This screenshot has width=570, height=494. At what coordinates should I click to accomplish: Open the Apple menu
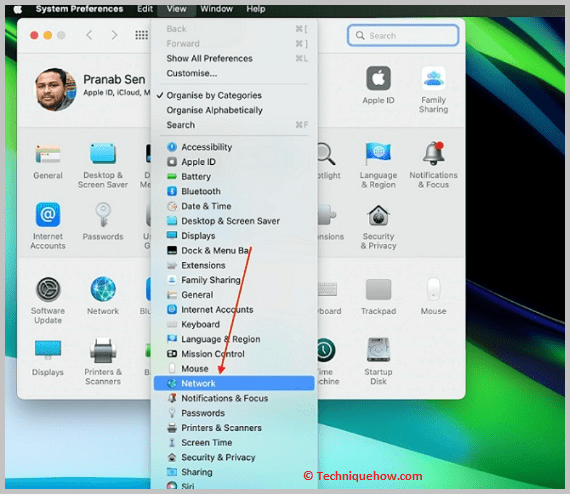(17, 9)
